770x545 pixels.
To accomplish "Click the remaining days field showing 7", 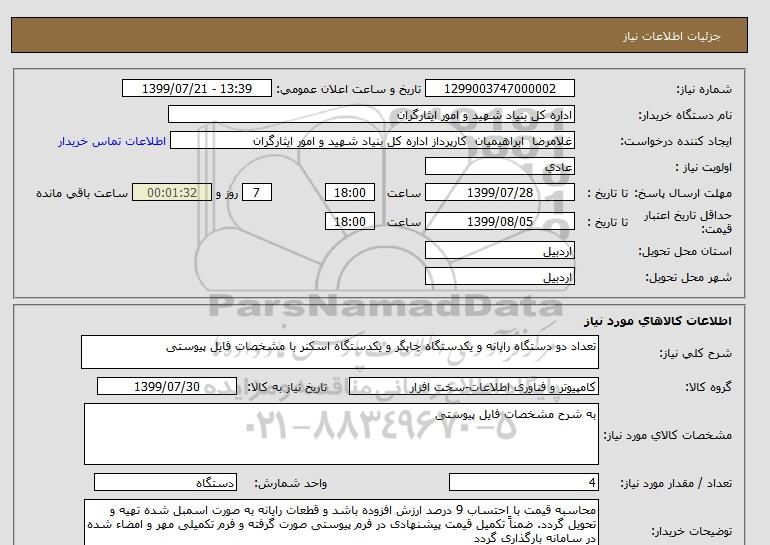I will (256, 192).
